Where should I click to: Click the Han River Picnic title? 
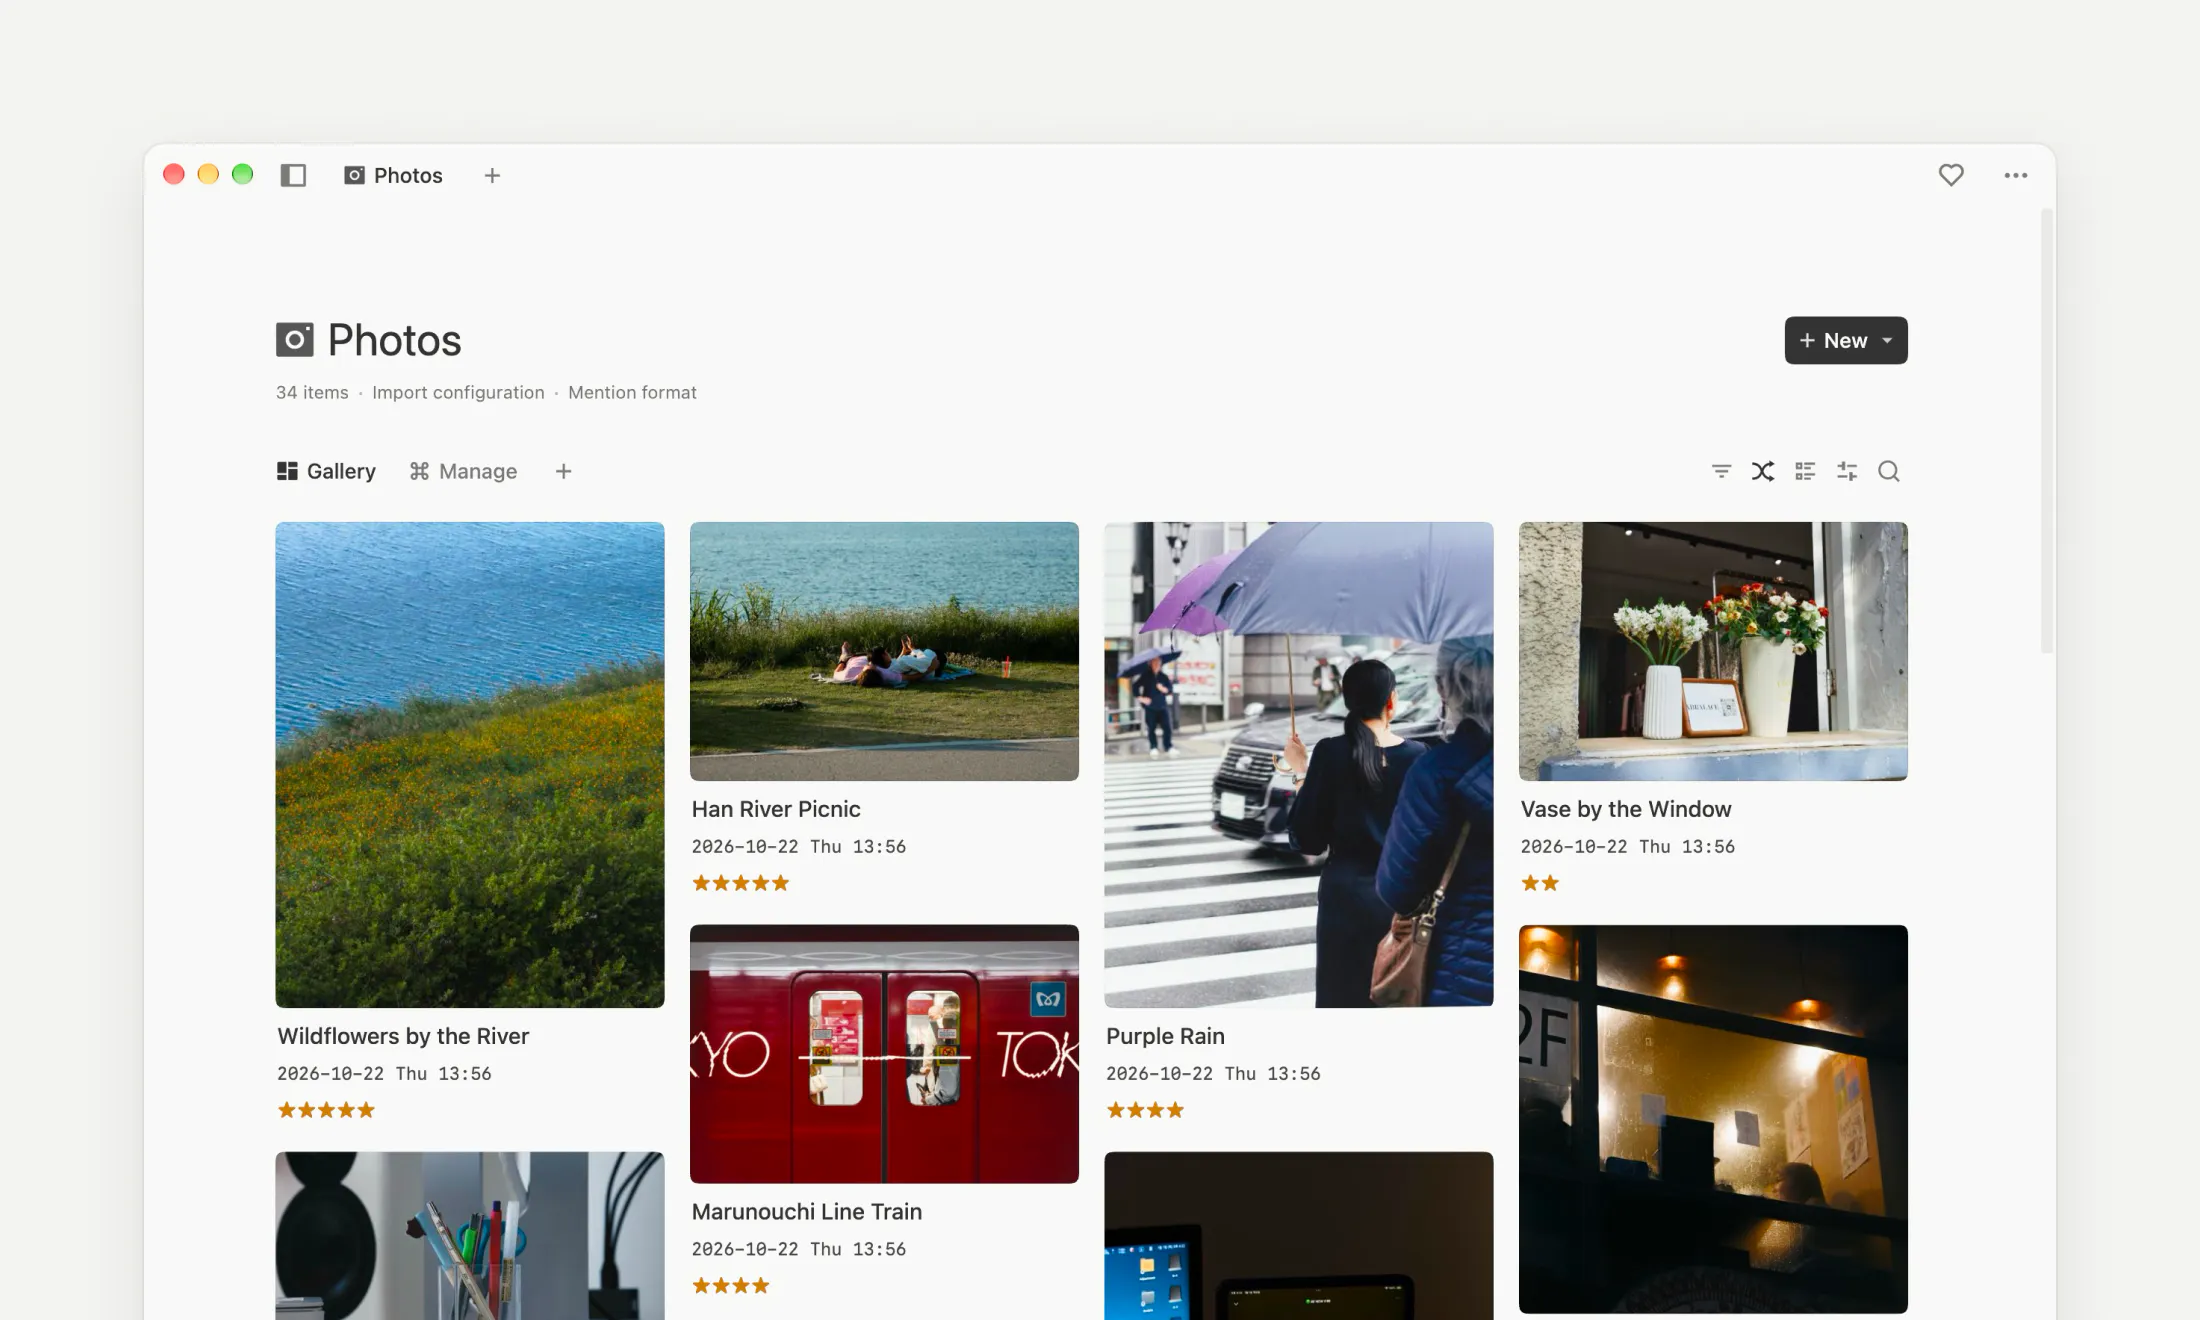(776, 809)
